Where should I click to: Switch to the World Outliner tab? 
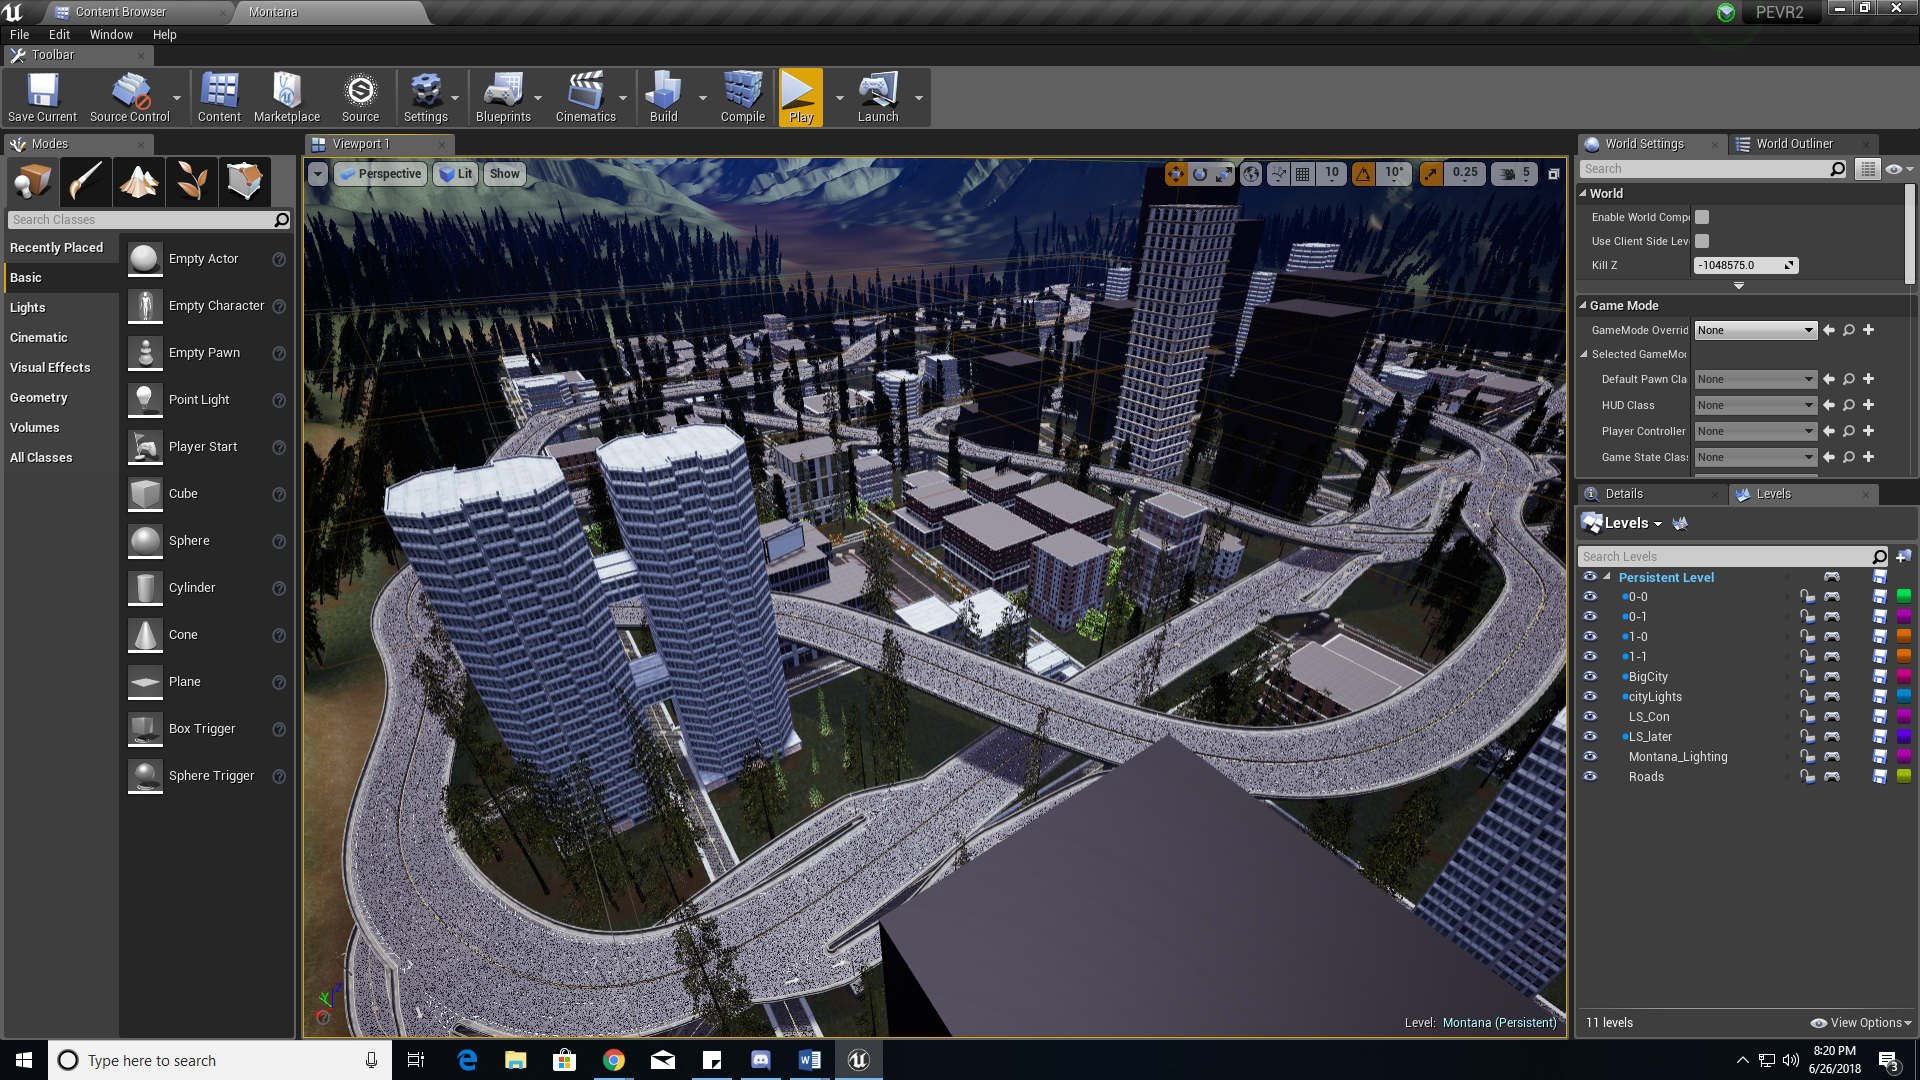coord(1794,144)
